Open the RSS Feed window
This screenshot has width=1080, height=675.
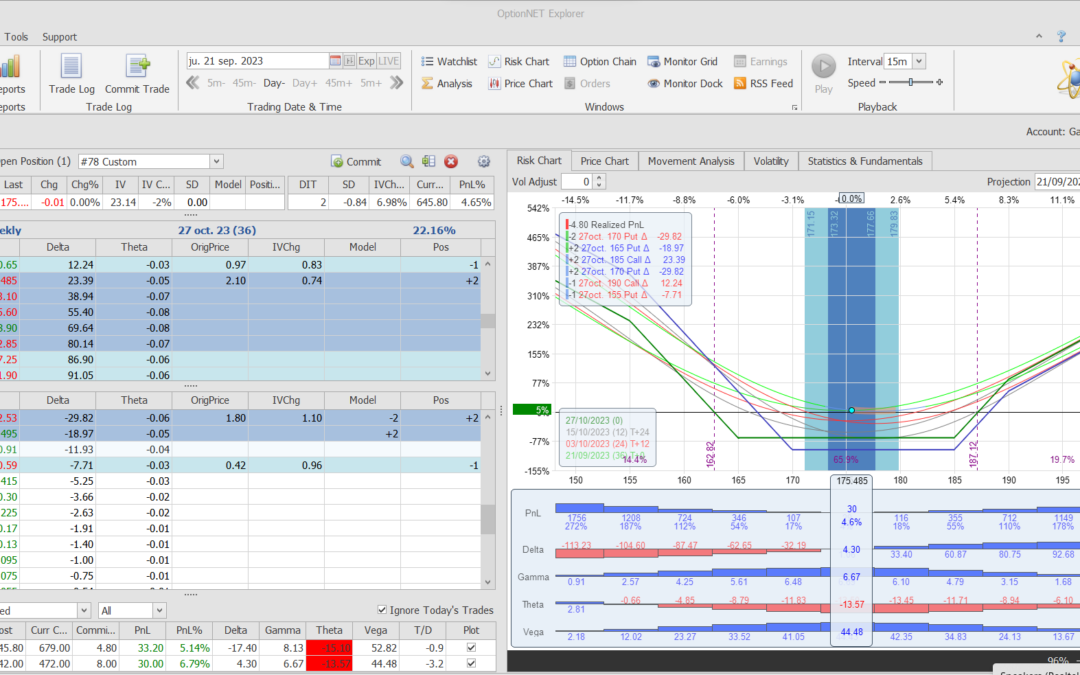763,84
